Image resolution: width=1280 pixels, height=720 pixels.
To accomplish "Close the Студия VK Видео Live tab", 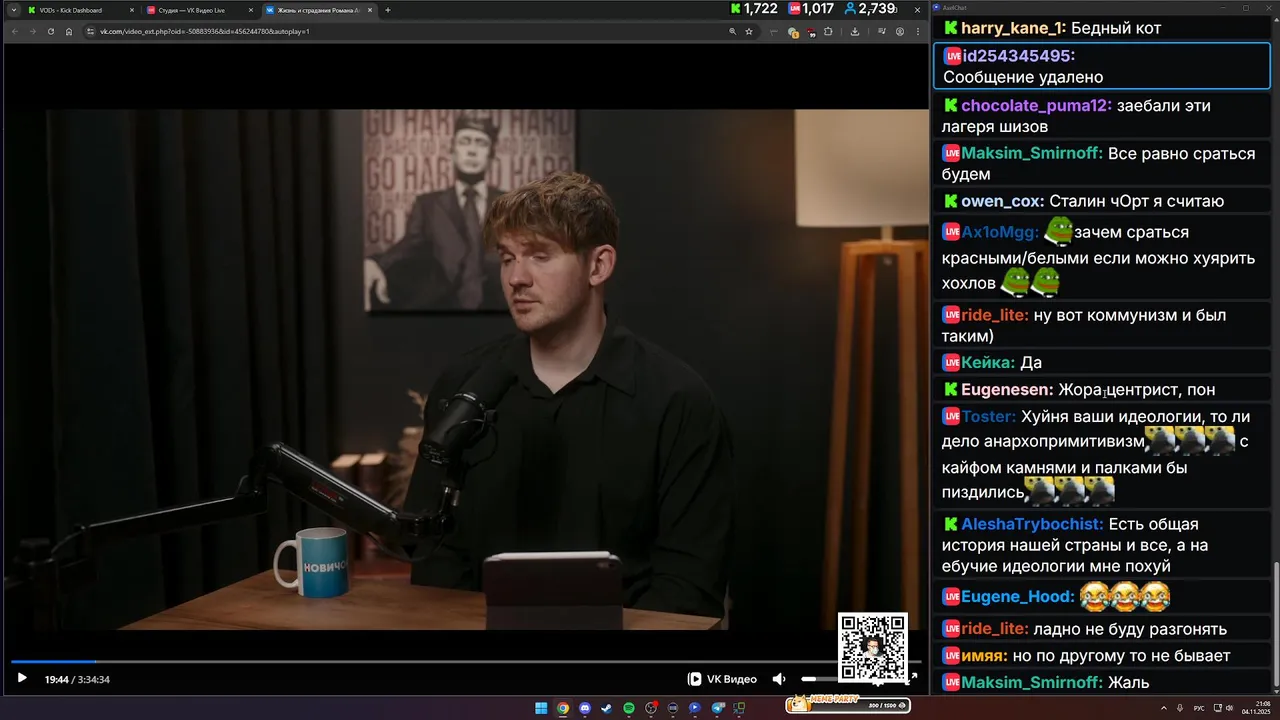I will [250, 10].
